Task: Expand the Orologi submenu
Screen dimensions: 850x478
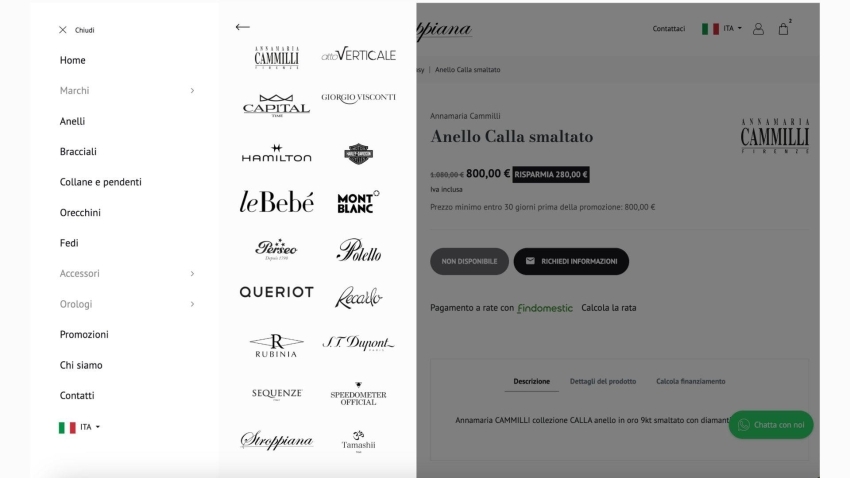Action: tap(127, 304)
